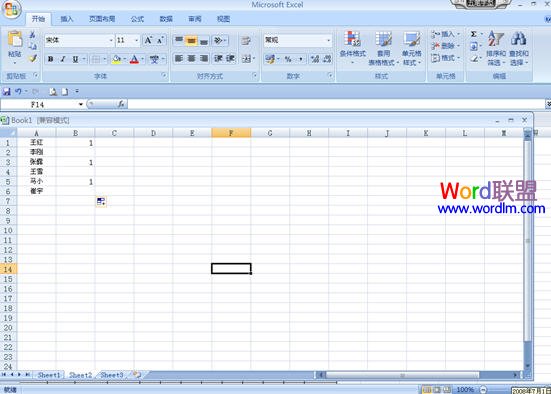Click the phonetic guide 文 icon

[x=154, y=59]
